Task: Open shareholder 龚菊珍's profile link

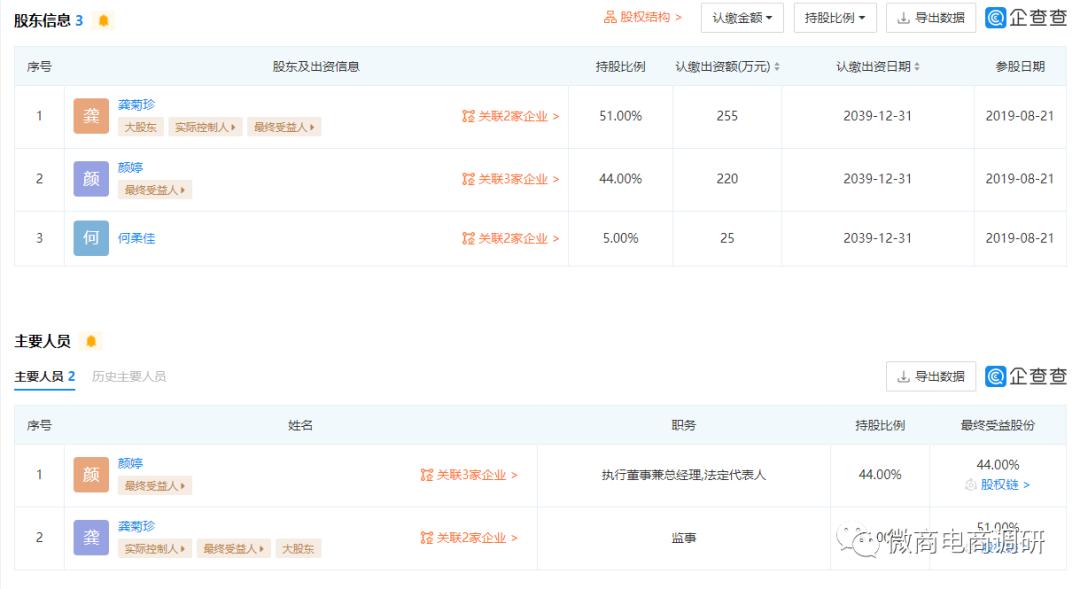Action: point(136,106)
